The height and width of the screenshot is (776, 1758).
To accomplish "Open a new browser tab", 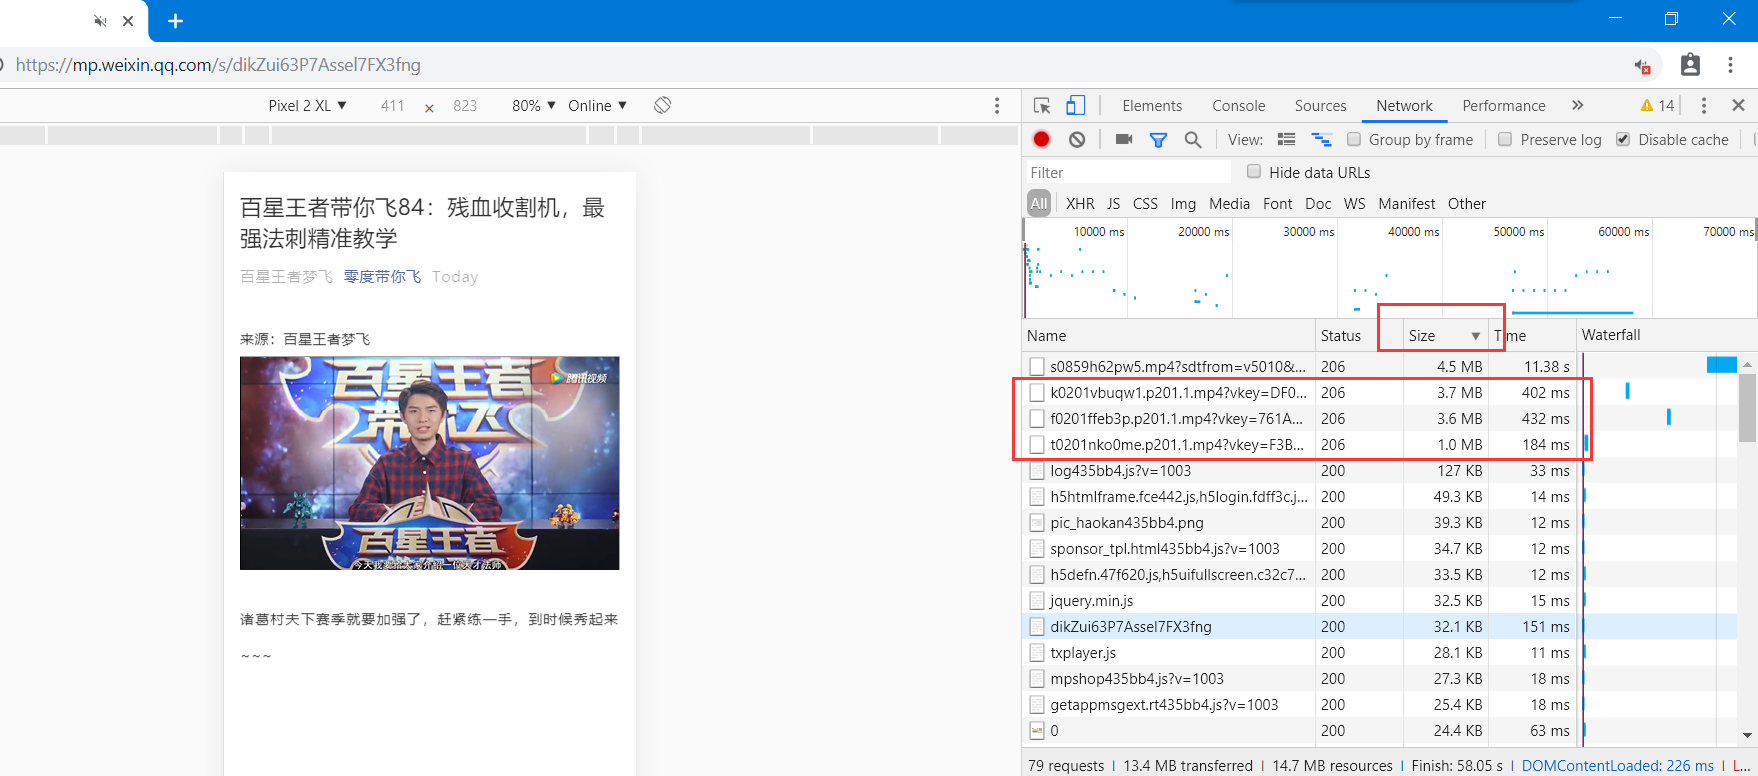I will coord(175,21).
